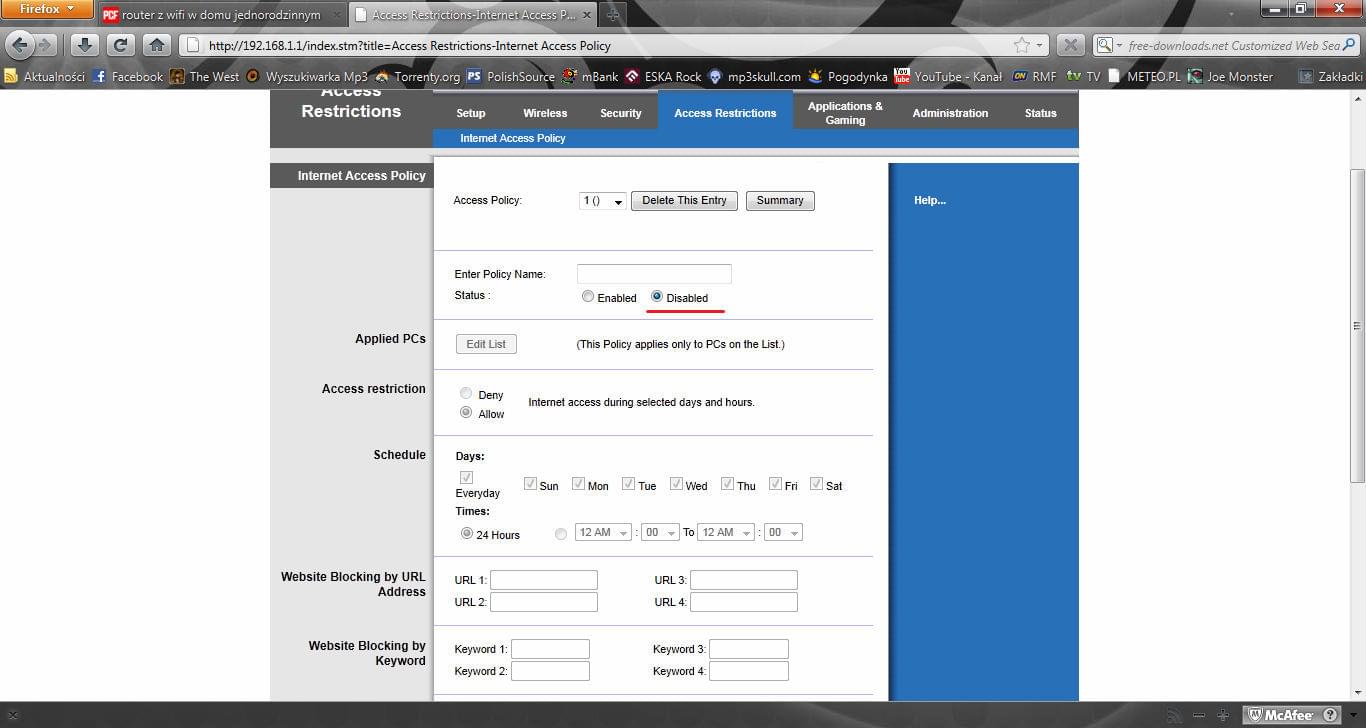1366x728 pixels.
Task: Open the end time minutes dropdown
Action: click(783, 533)
